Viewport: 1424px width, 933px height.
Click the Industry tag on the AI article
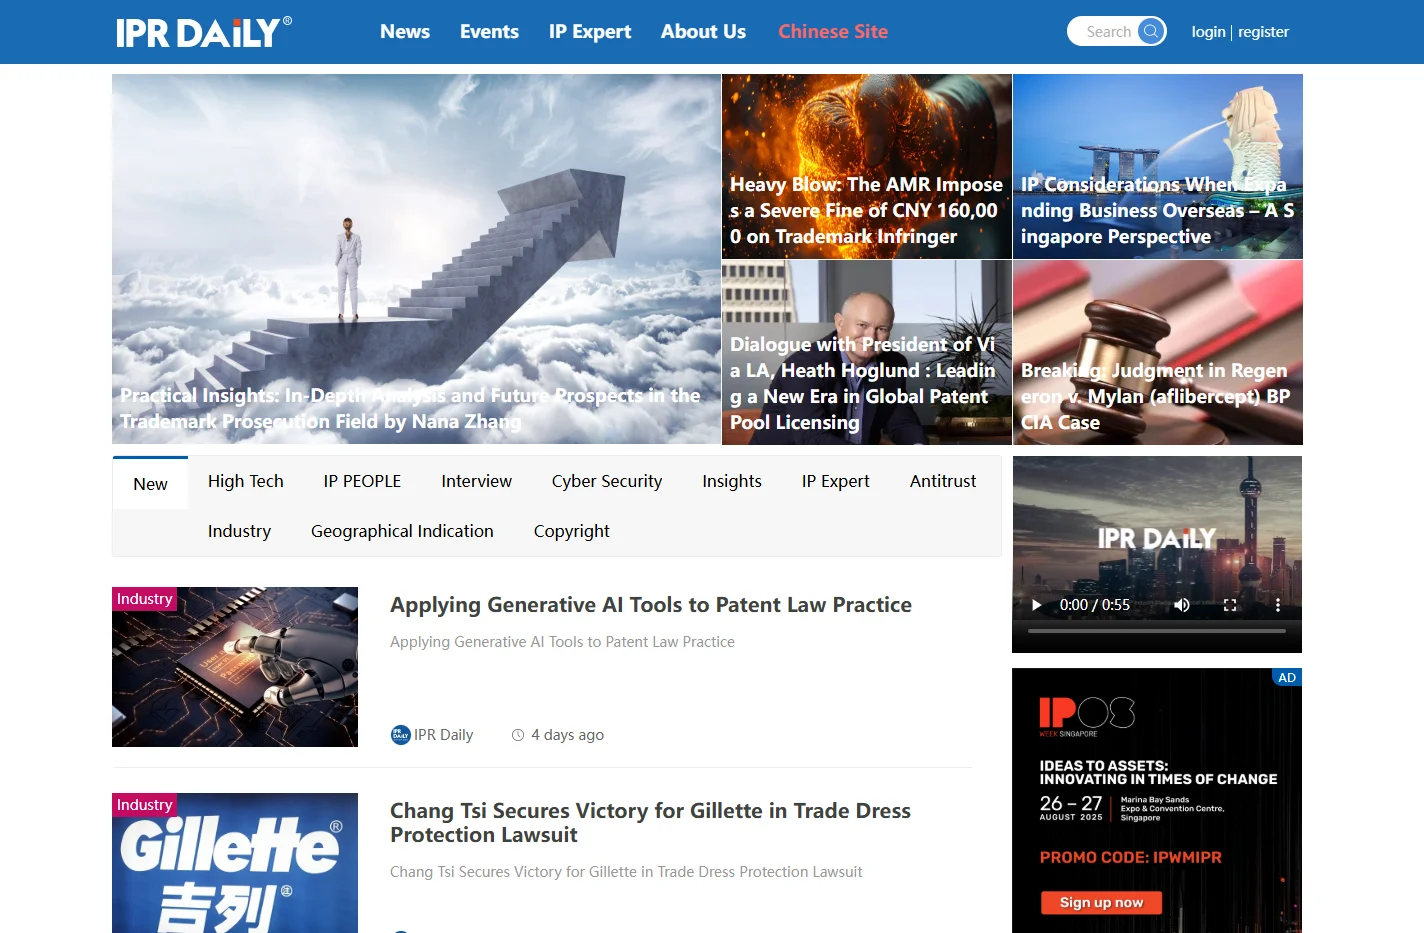144,599
